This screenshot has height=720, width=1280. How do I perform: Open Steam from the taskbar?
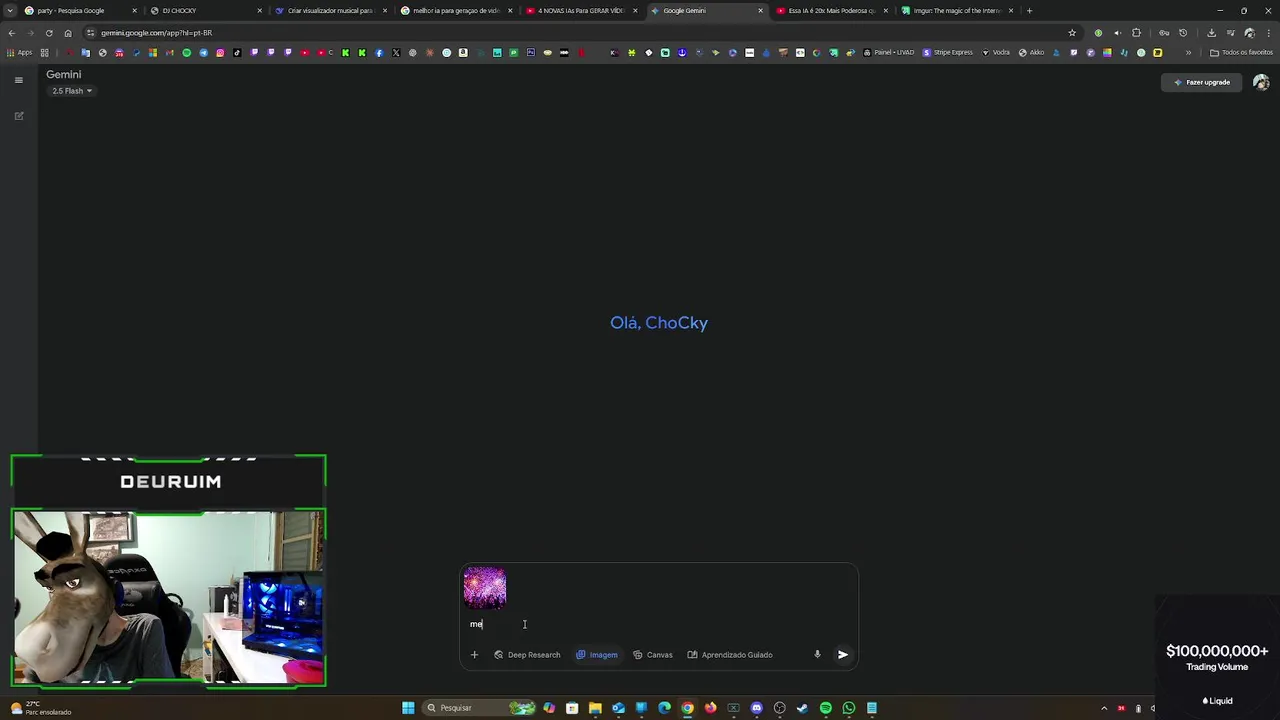click(802, 708)
